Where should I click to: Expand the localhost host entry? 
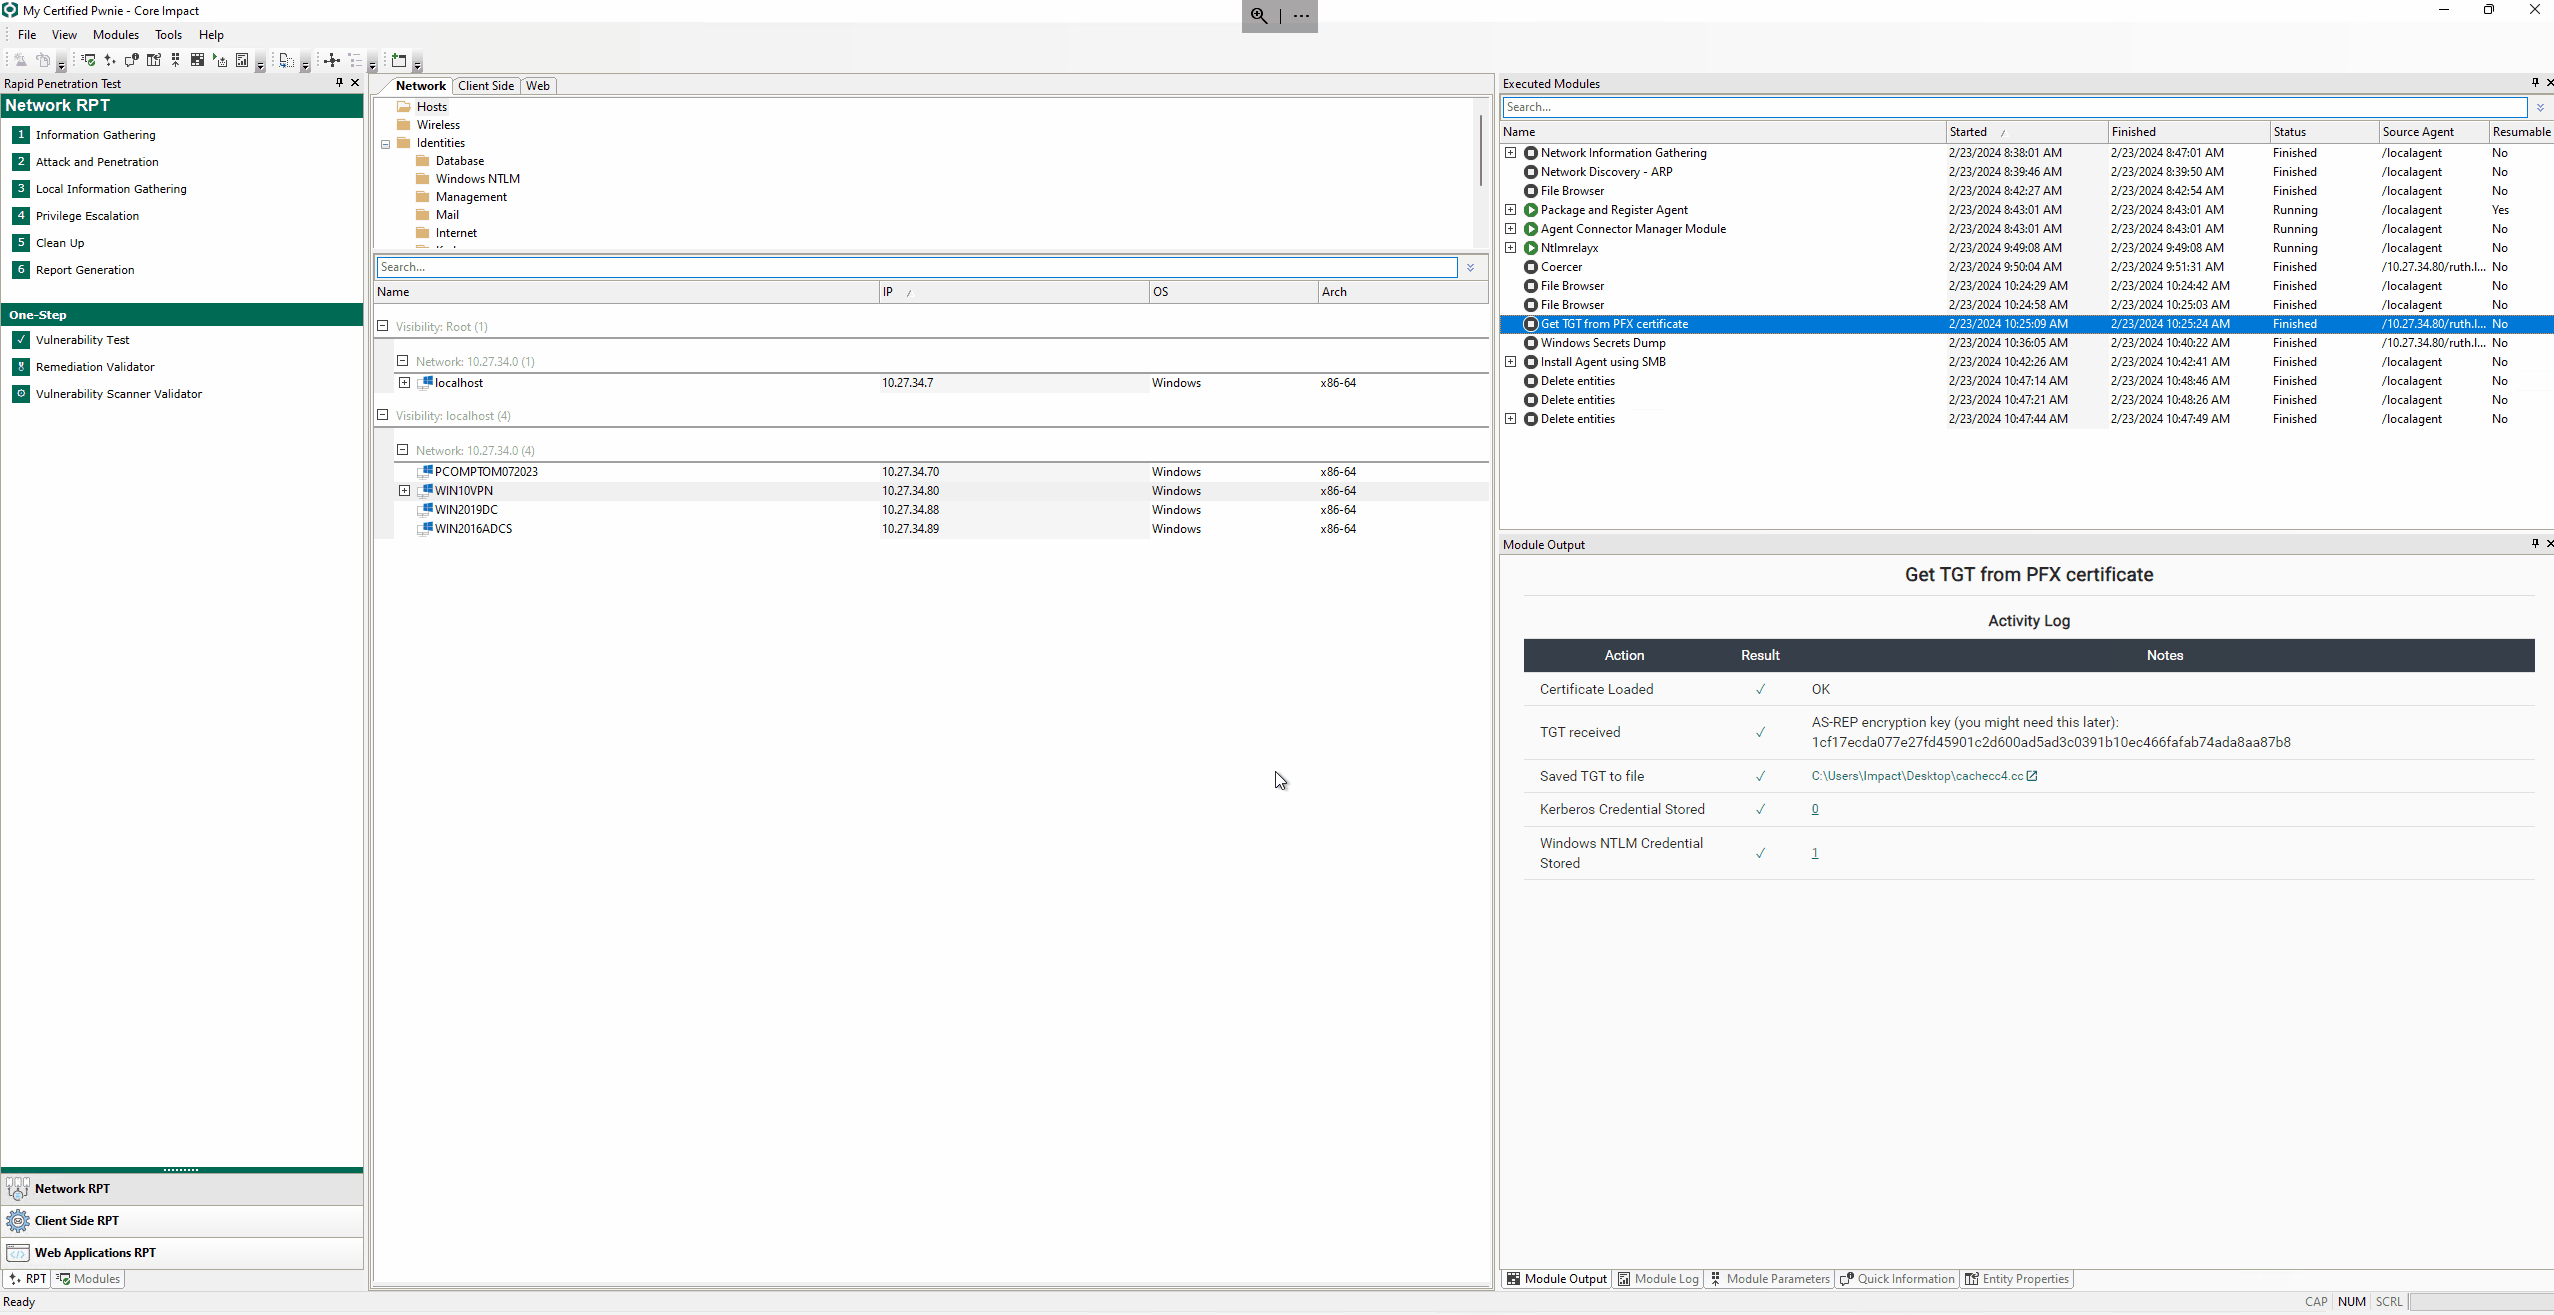[x=404, y=383]
